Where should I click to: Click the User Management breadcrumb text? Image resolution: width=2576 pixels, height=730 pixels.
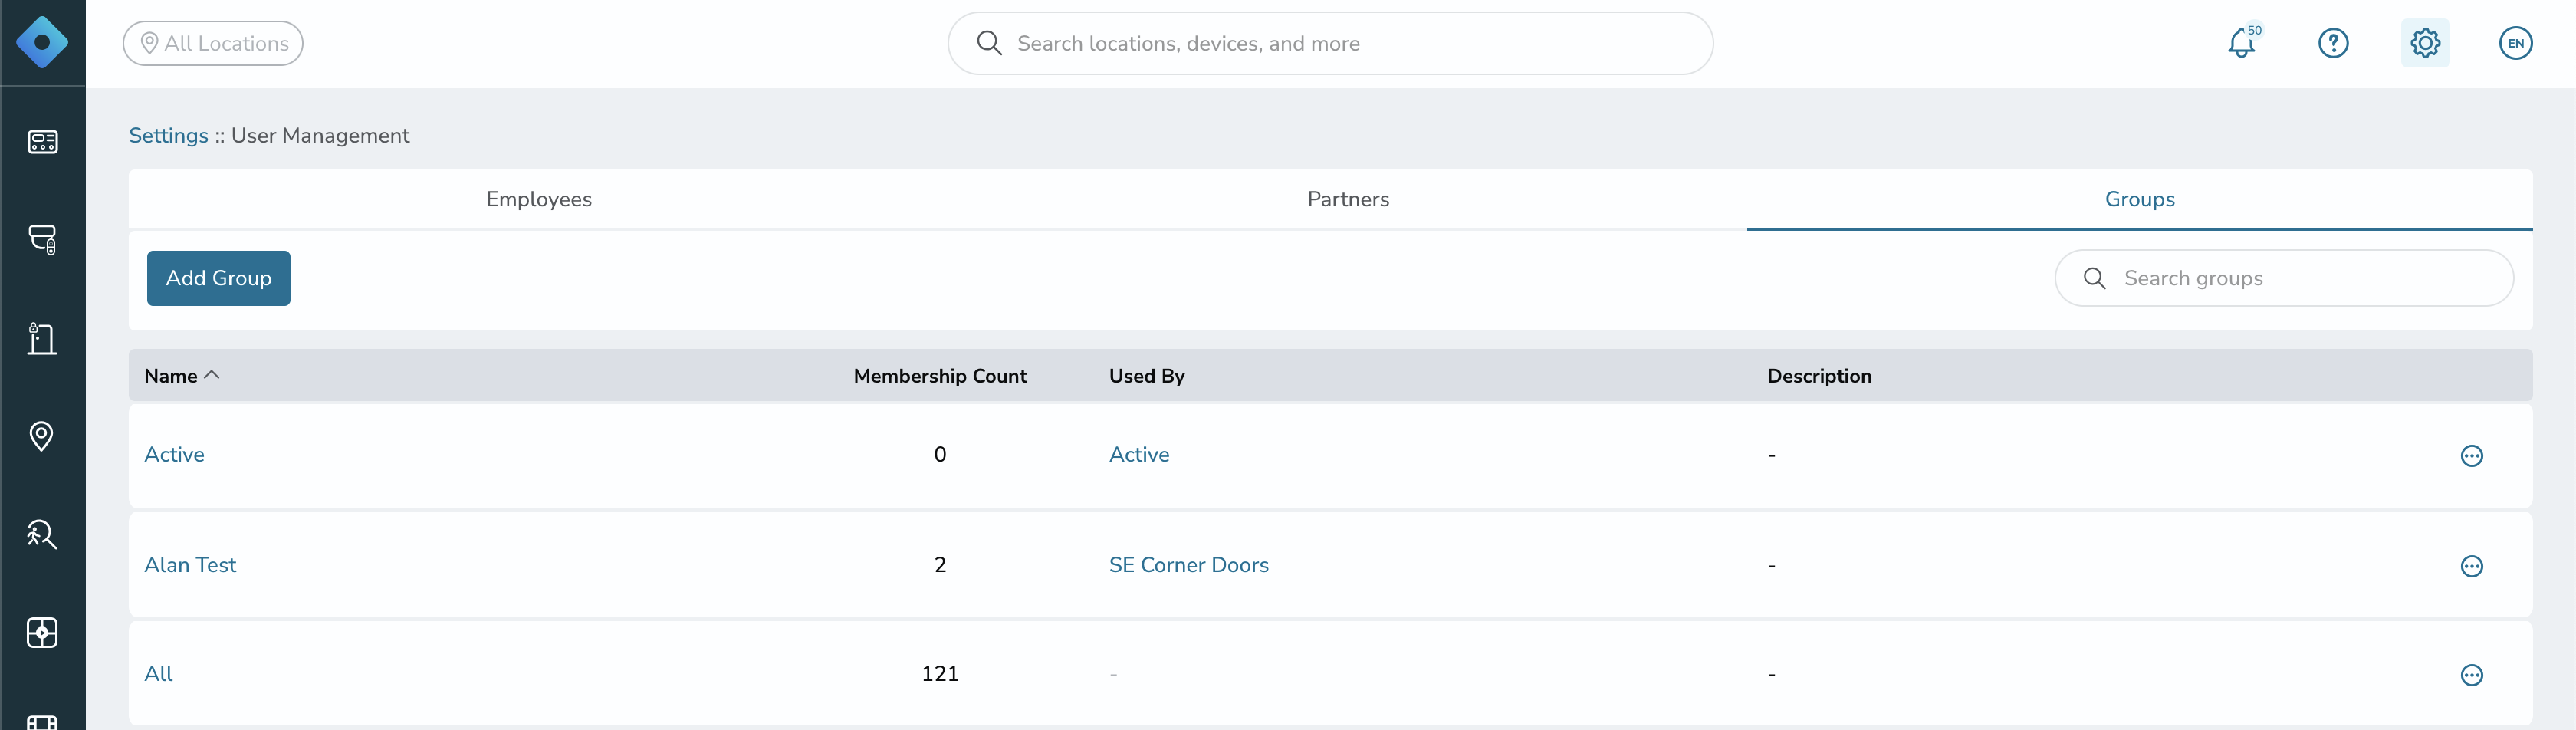coord(320,135)
